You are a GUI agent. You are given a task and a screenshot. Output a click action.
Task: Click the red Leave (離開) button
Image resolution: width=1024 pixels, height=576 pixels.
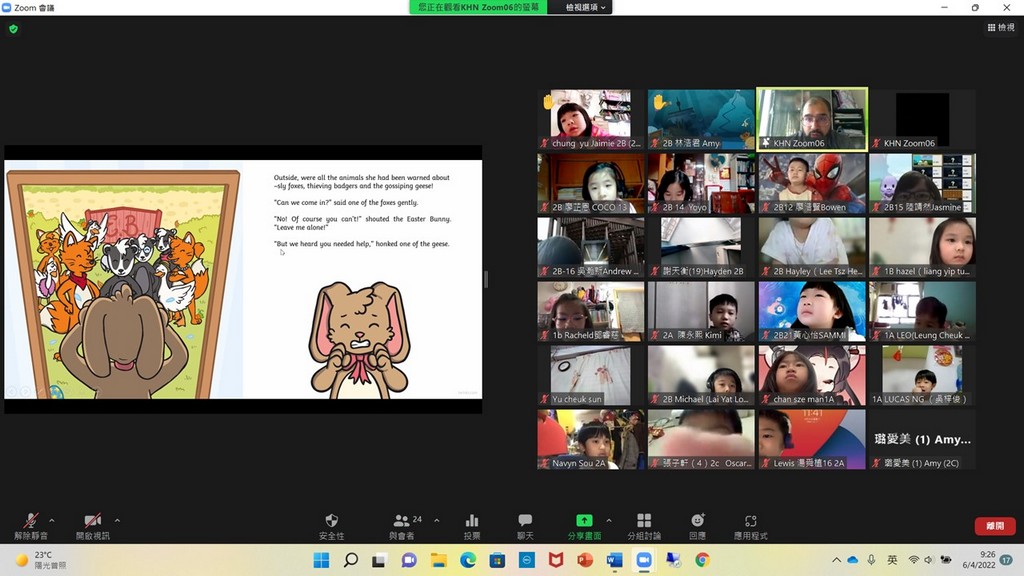995,526
